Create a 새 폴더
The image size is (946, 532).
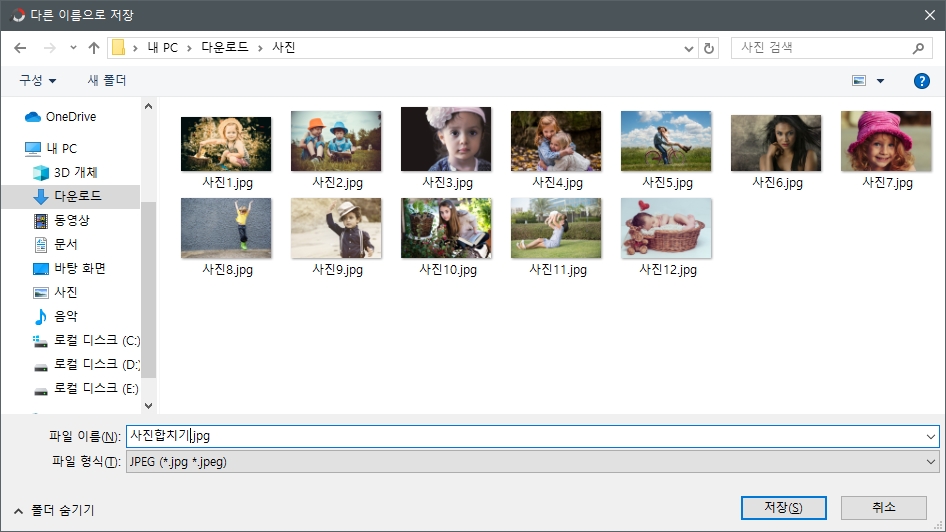(x=107, y=80)
